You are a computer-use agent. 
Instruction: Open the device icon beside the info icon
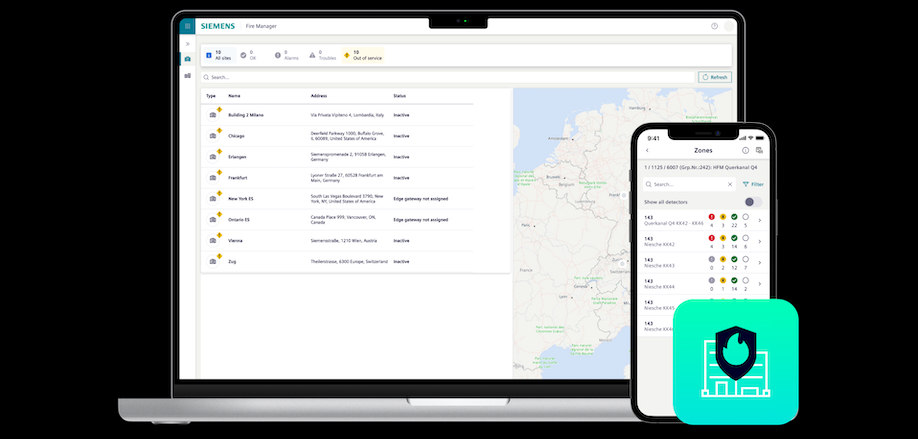point(759,150)
